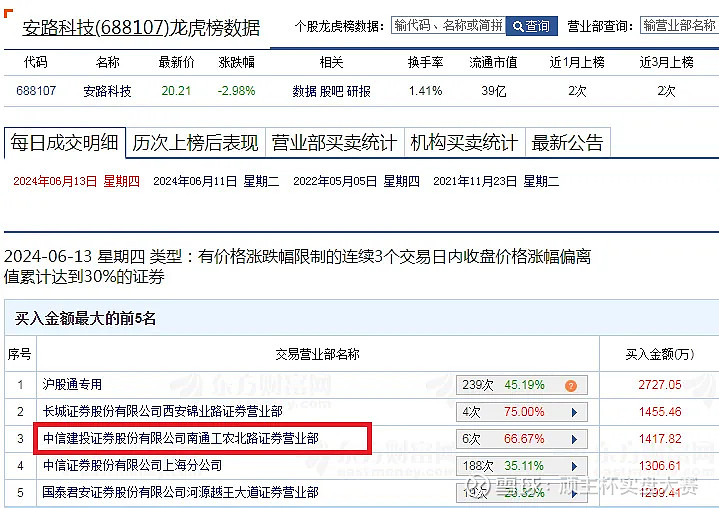Open 国泰君安证券股份有限公司河源越王大道证券营业部 link
This screenshot has width=719, height=508.
(181, 492)
